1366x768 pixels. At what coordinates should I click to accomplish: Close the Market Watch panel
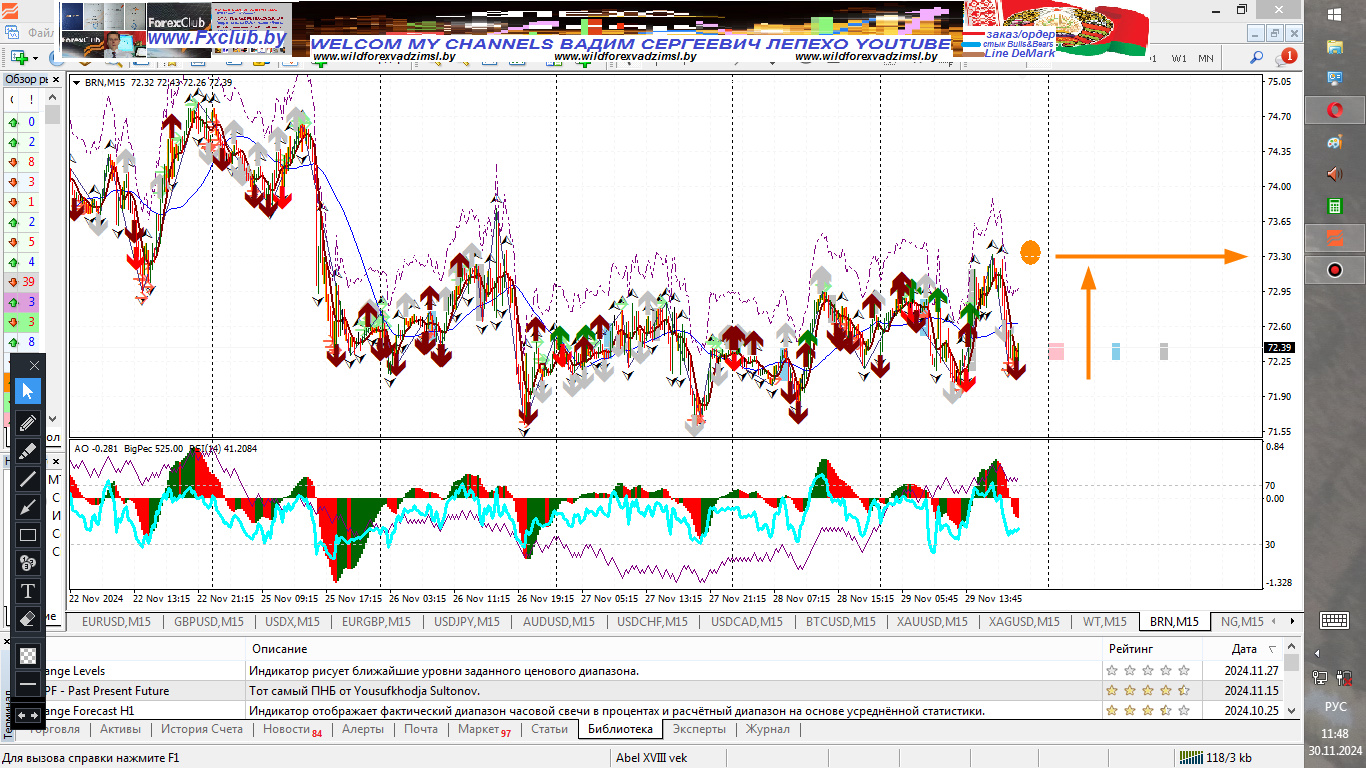55,79
